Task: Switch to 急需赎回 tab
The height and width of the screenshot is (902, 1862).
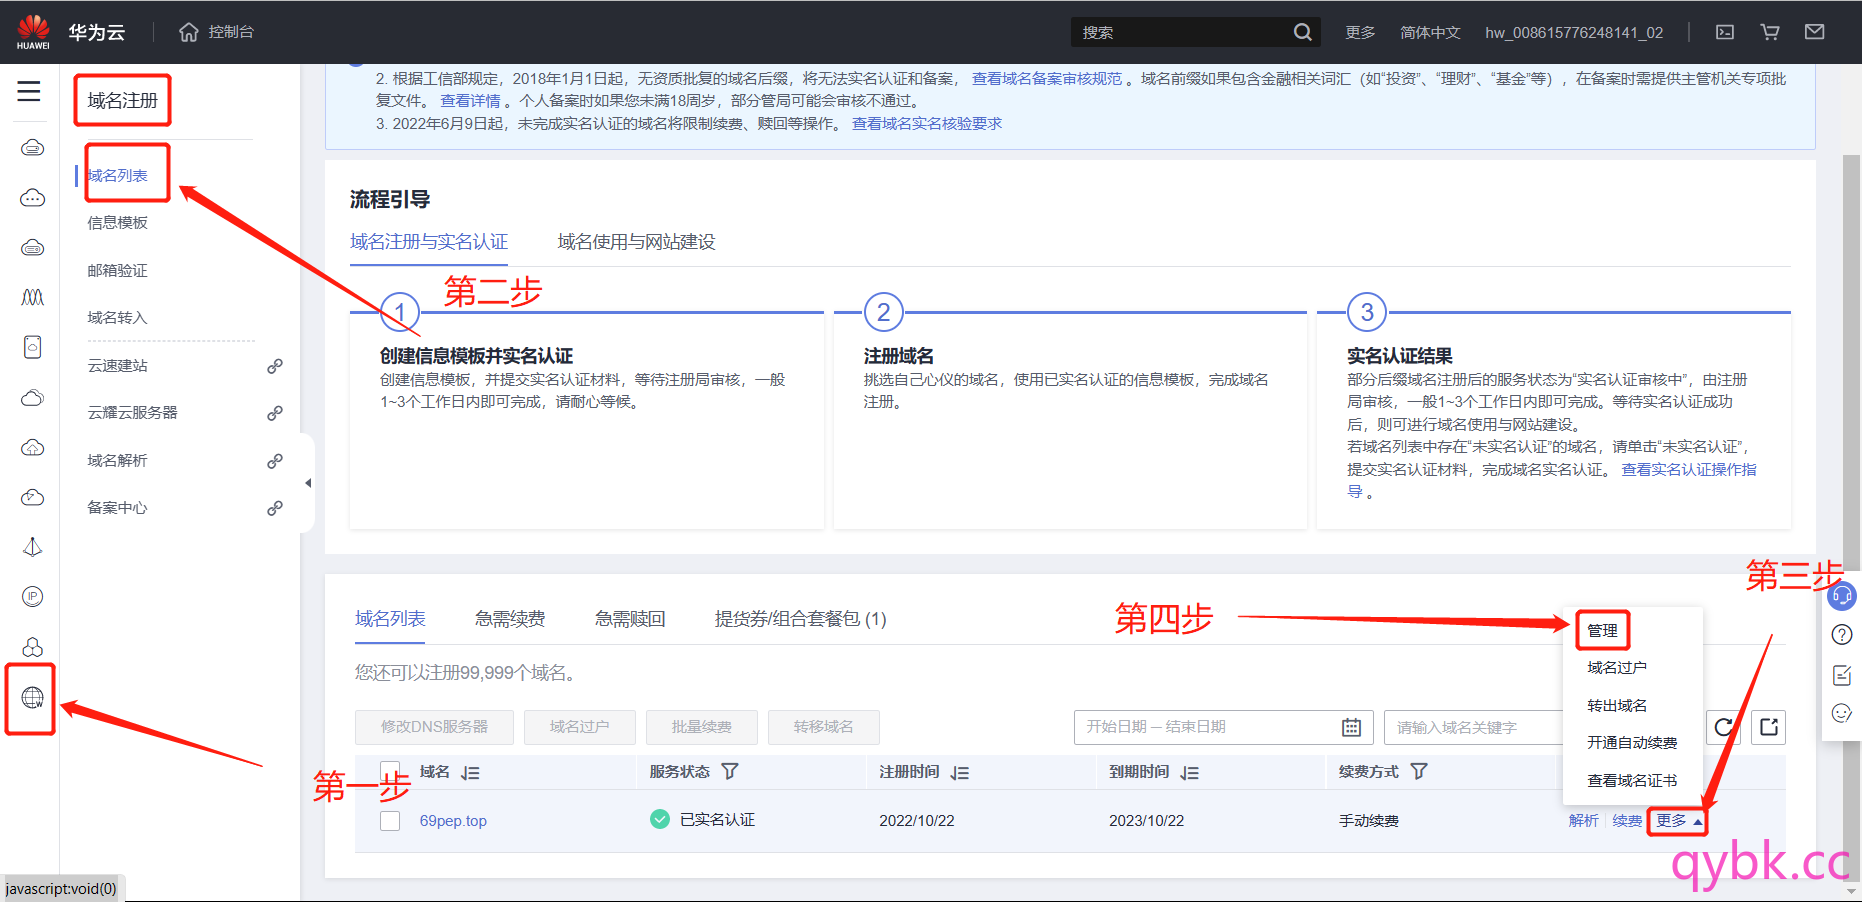Action: [630, 619]
